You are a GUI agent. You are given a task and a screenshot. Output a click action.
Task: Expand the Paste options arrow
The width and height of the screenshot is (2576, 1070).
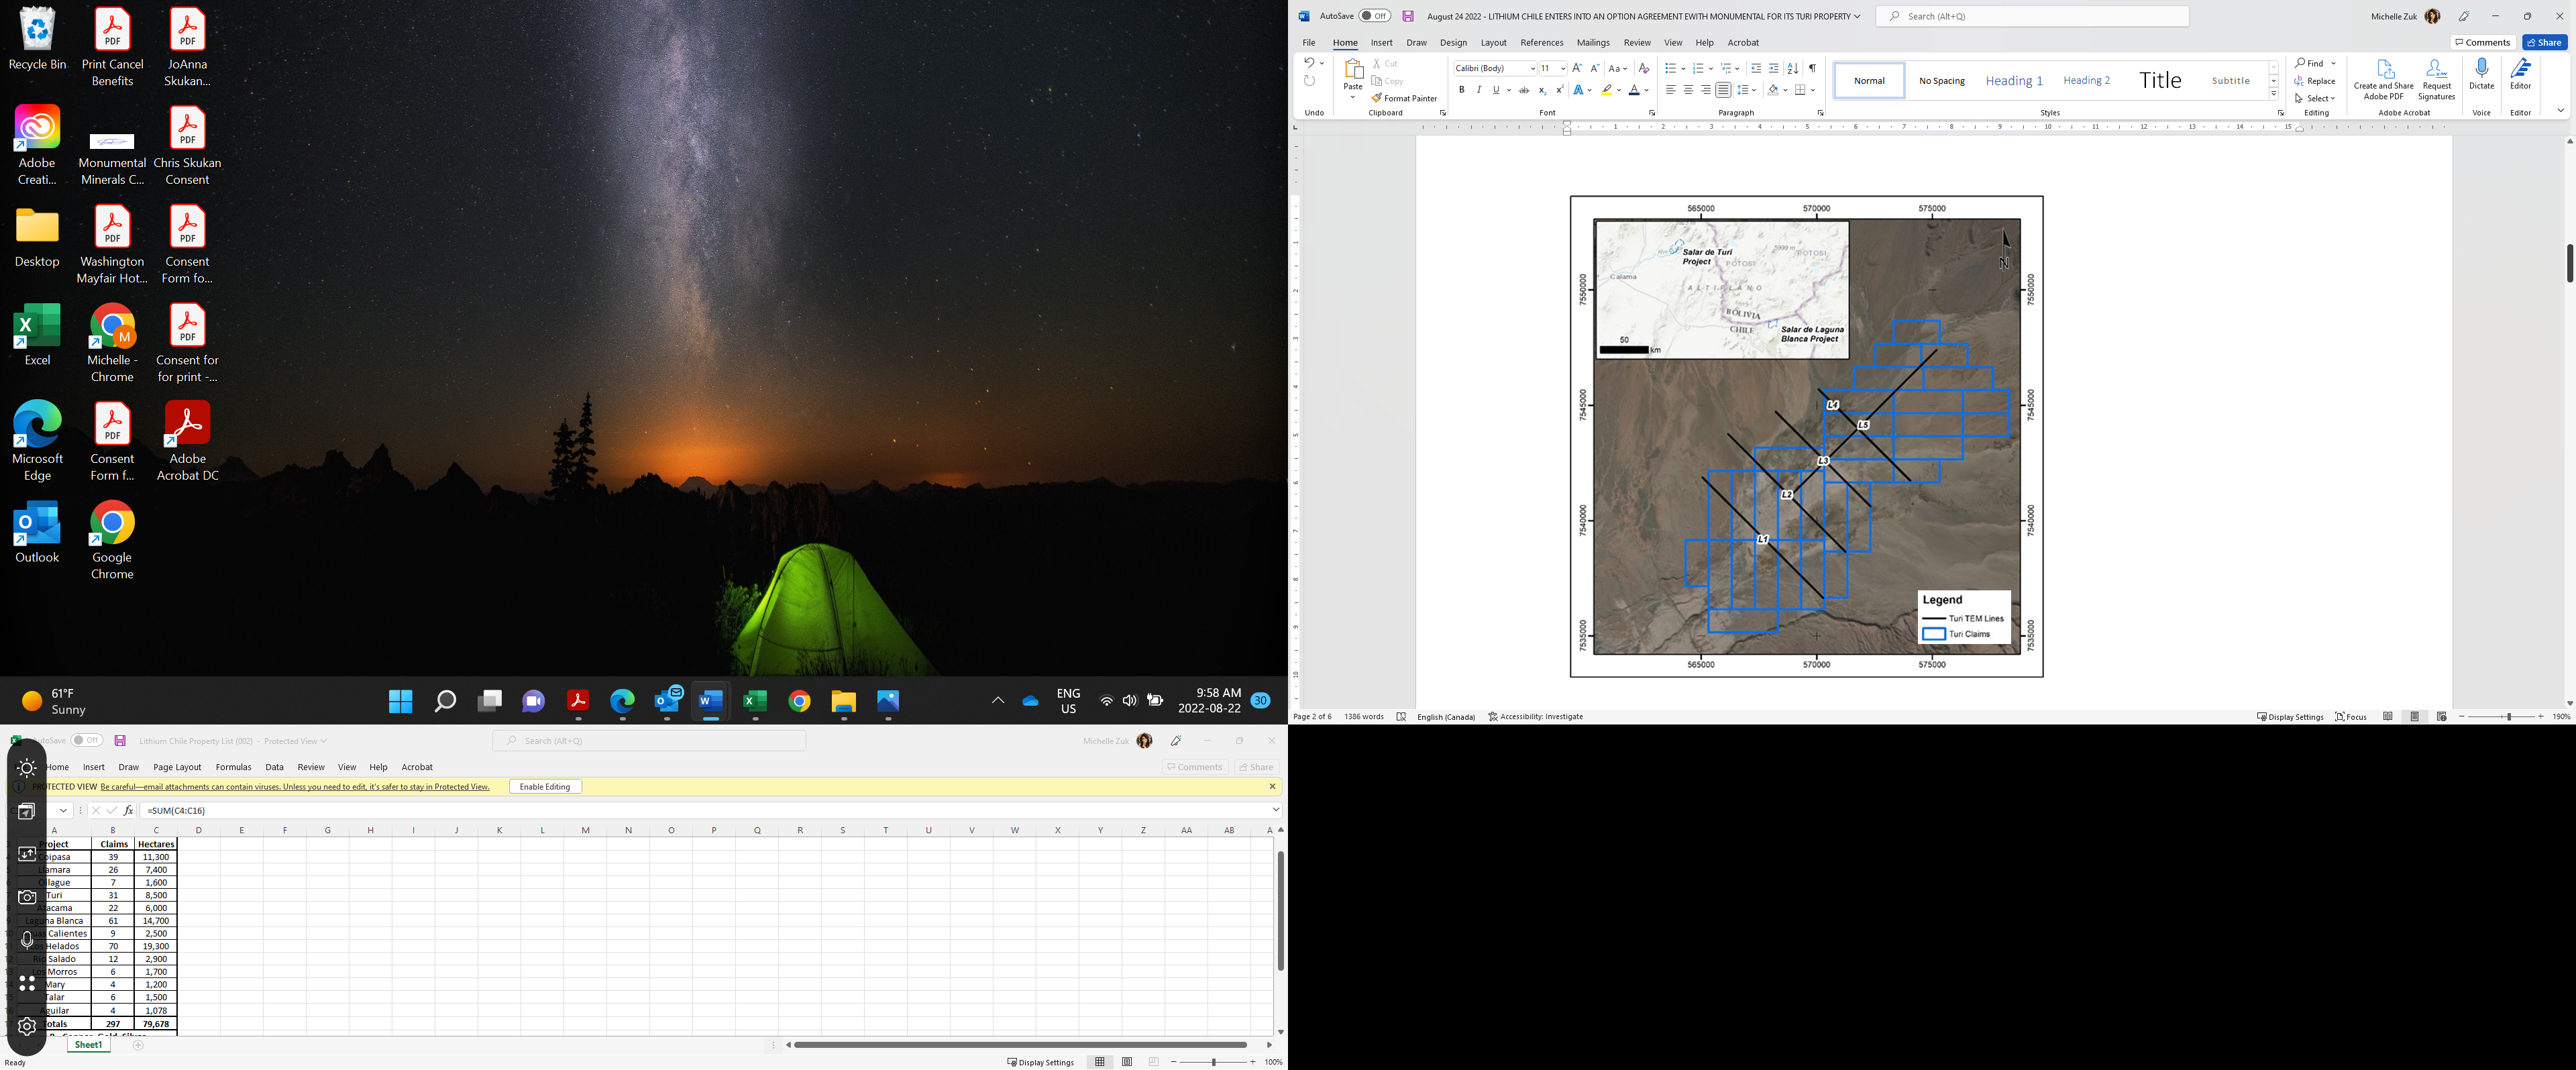pyautogui.click(x=1353, y=97)
